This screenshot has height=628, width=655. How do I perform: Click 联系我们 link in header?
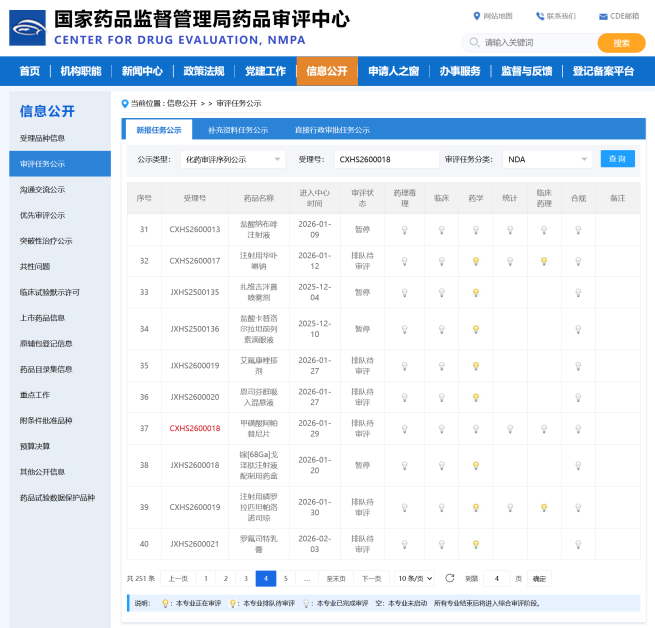pos(561,16)
